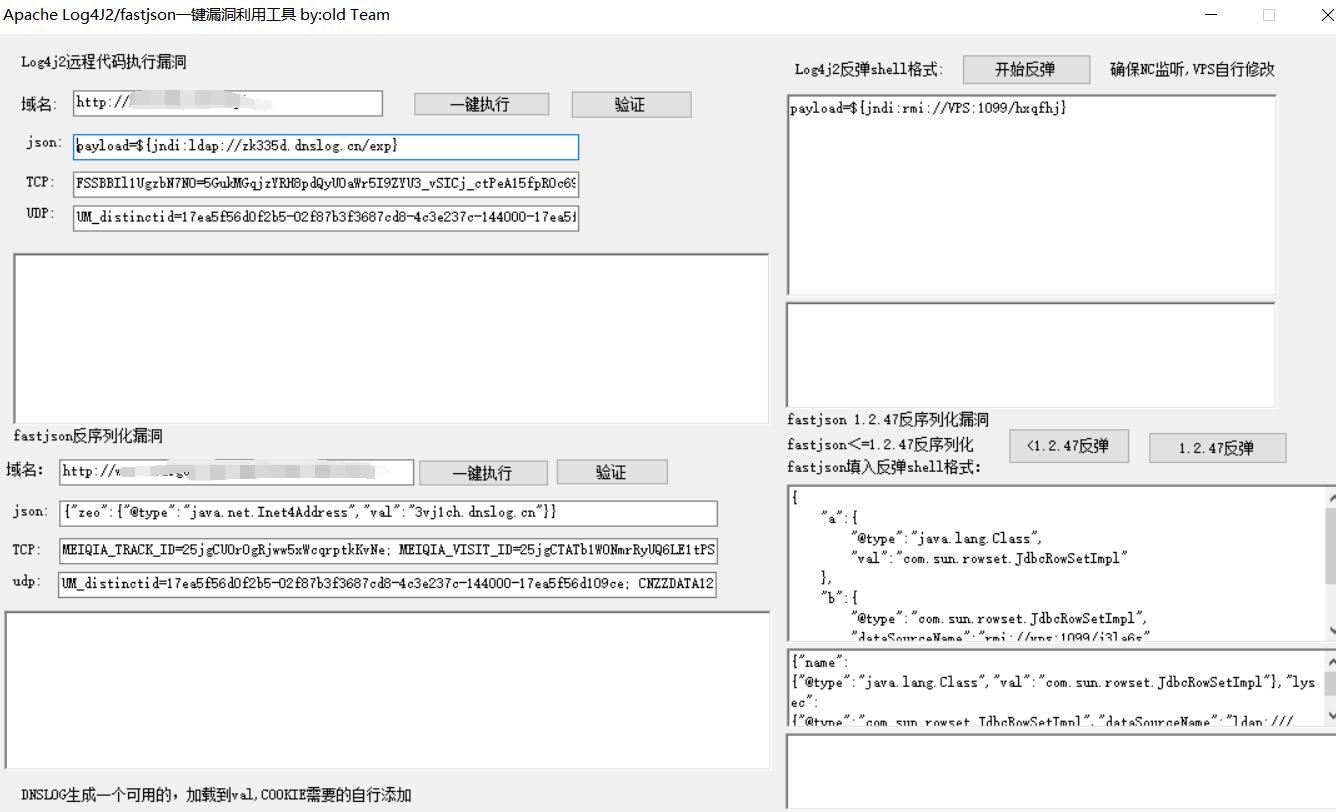
Task: Click scrollbar thumb of compact JSON area
Action: pos(1330,683)
